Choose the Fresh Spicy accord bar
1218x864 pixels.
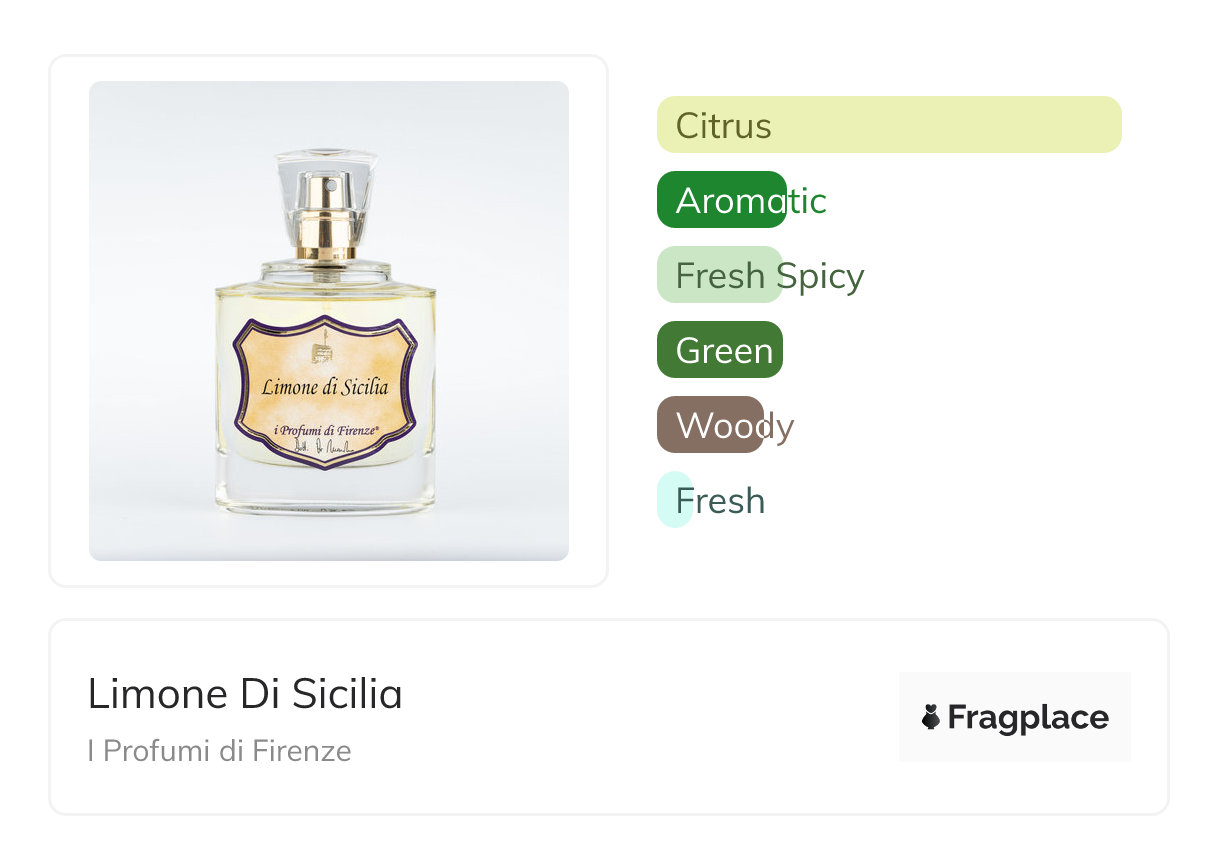click(x=719, y=275)
